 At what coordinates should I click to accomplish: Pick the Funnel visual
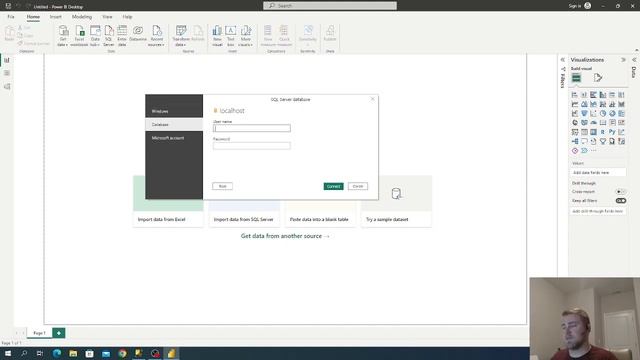coord(584,113)
